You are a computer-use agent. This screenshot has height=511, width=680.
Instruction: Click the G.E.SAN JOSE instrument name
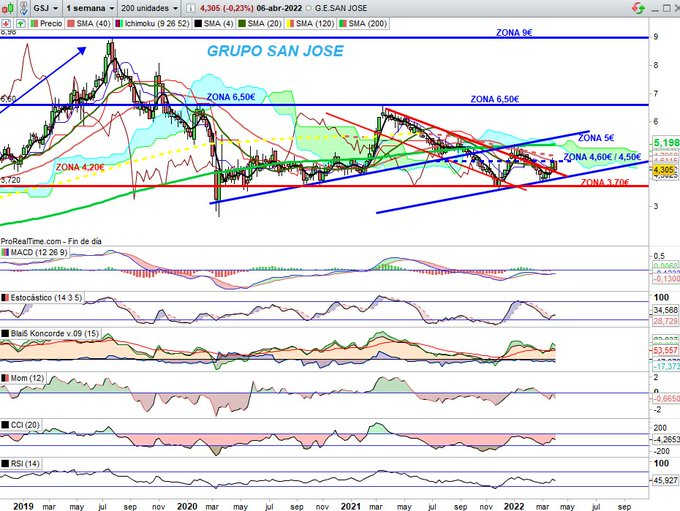coord(341,8)
